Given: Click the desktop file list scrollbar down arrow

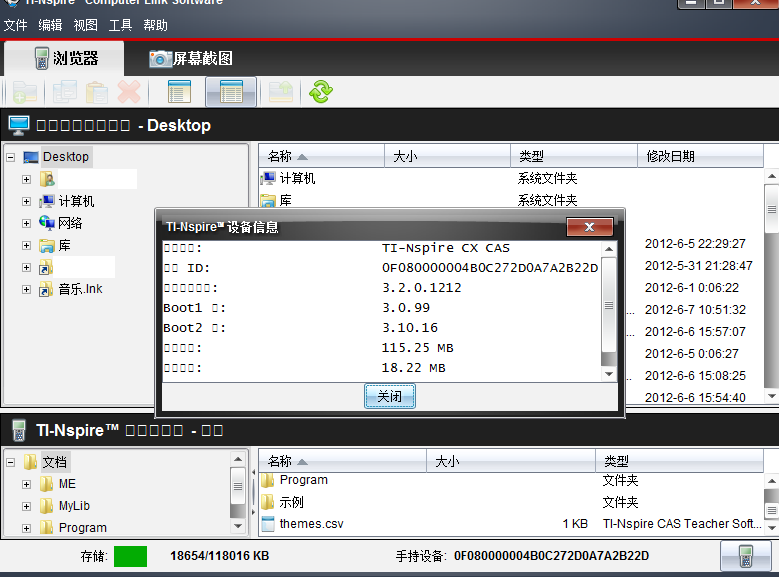Looking at the screenshot, I should (772, 396).
